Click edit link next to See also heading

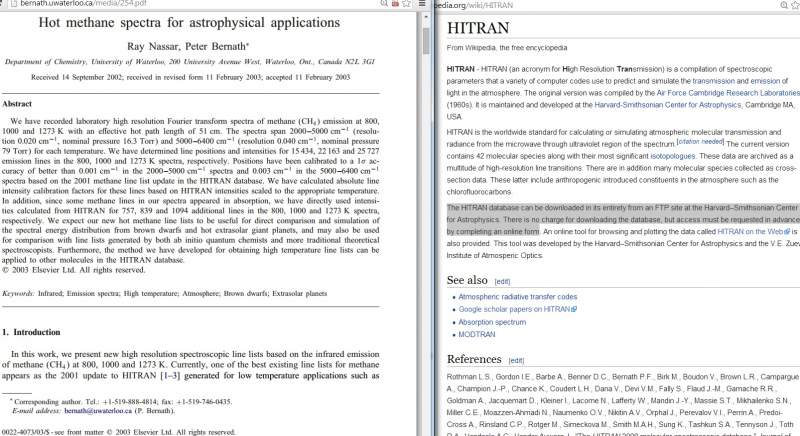502,281
